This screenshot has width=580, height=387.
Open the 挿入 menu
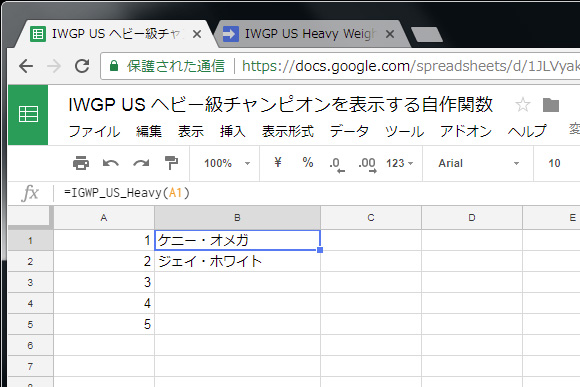pos(233,131)
